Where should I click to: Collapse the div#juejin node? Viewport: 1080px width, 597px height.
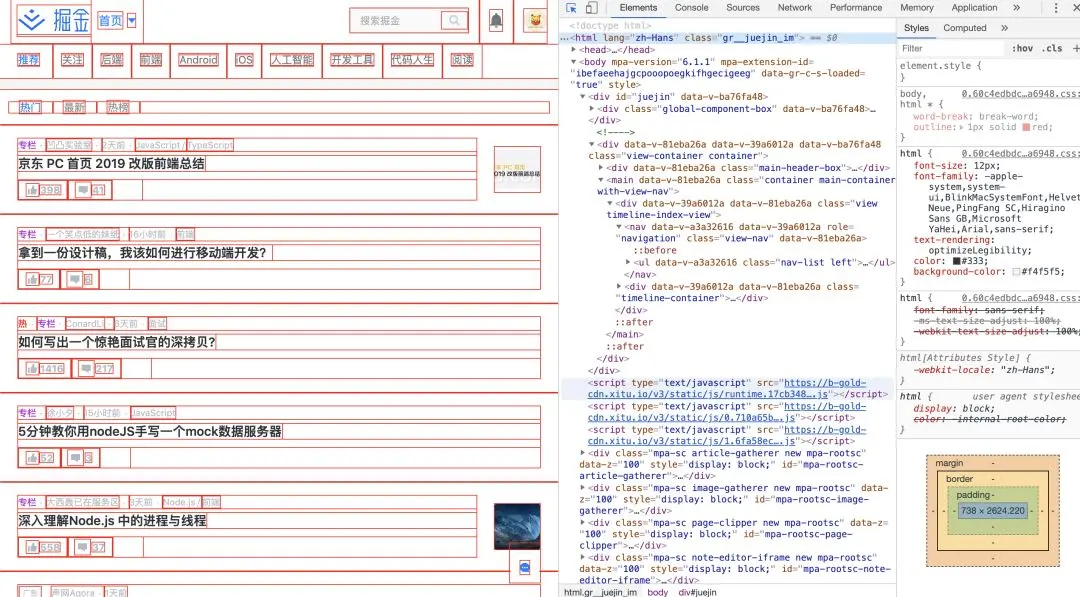point(583,96)
